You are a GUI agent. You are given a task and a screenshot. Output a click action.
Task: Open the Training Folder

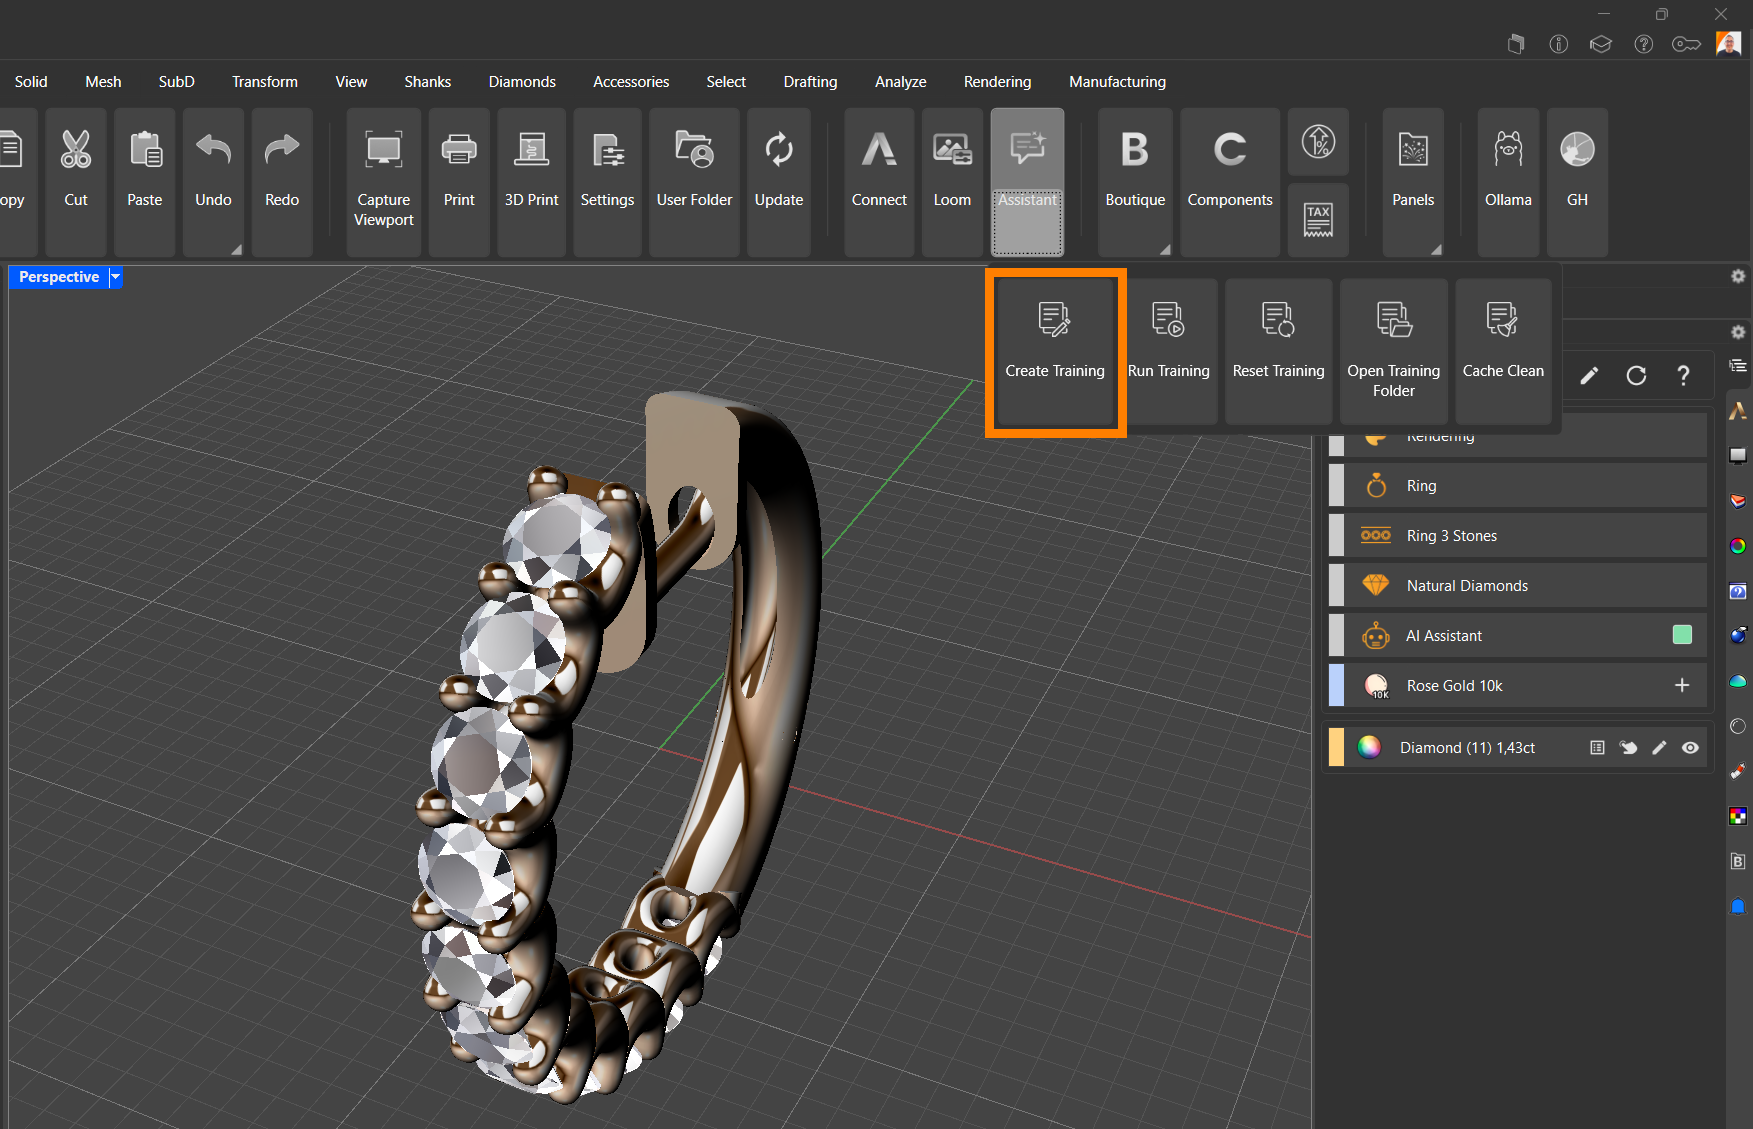pyautogui.click(x=1393, y=350)
